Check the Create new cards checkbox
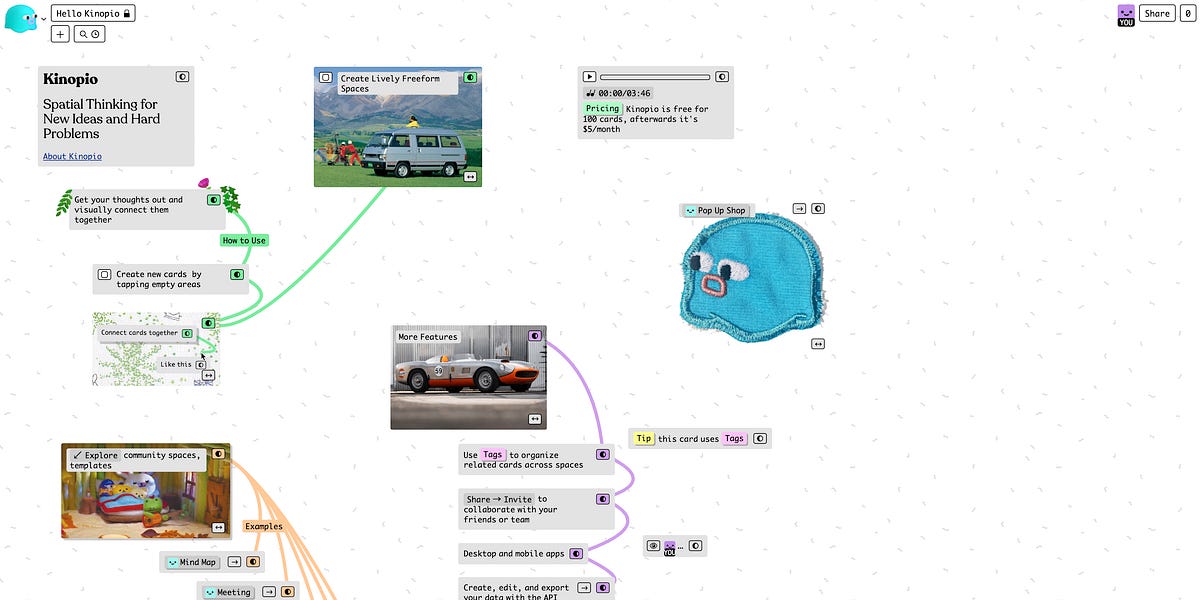Image resolution: width=1200 pixels, height=600 pixels. pyautogui.click(x=104, y=274)
